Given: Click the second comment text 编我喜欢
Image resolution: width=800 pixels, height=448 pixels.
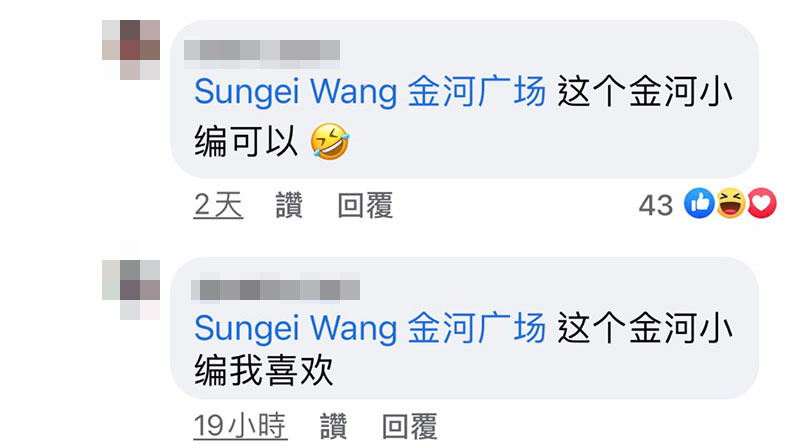Looking at the screenshot, I should pyautogui.click(x=264, y=371).
